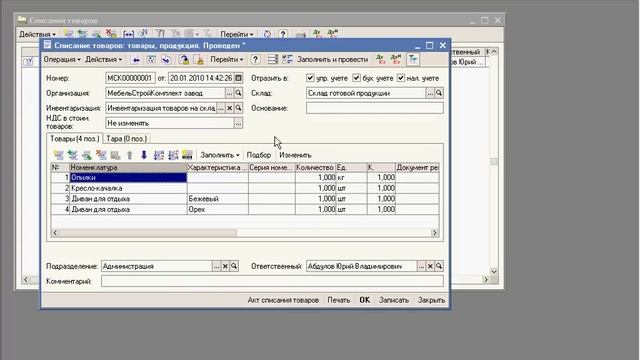Open the Действия menu in the document window
Image resolution: width=640 pixels, height=360 pixels.
click(x=104, y=60)
